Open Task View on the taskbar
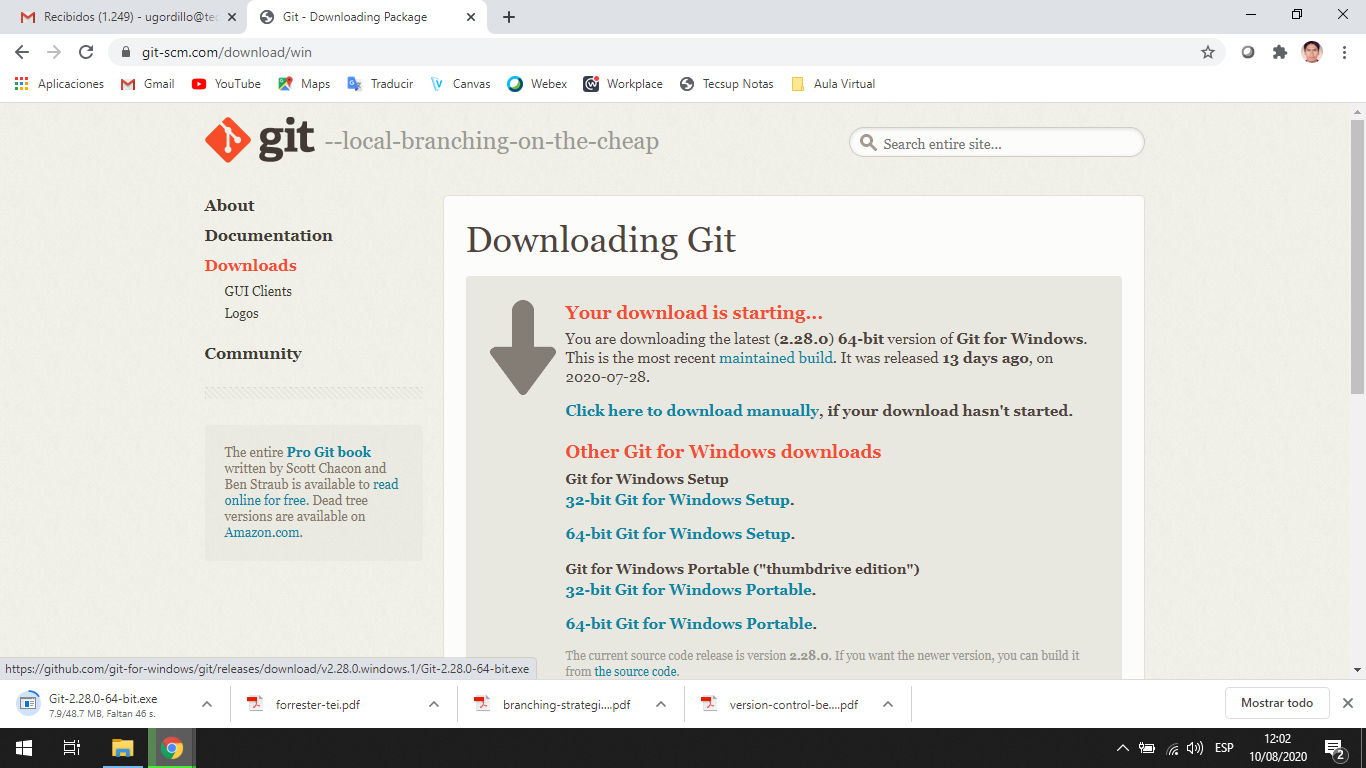 [x=72, y=748]
